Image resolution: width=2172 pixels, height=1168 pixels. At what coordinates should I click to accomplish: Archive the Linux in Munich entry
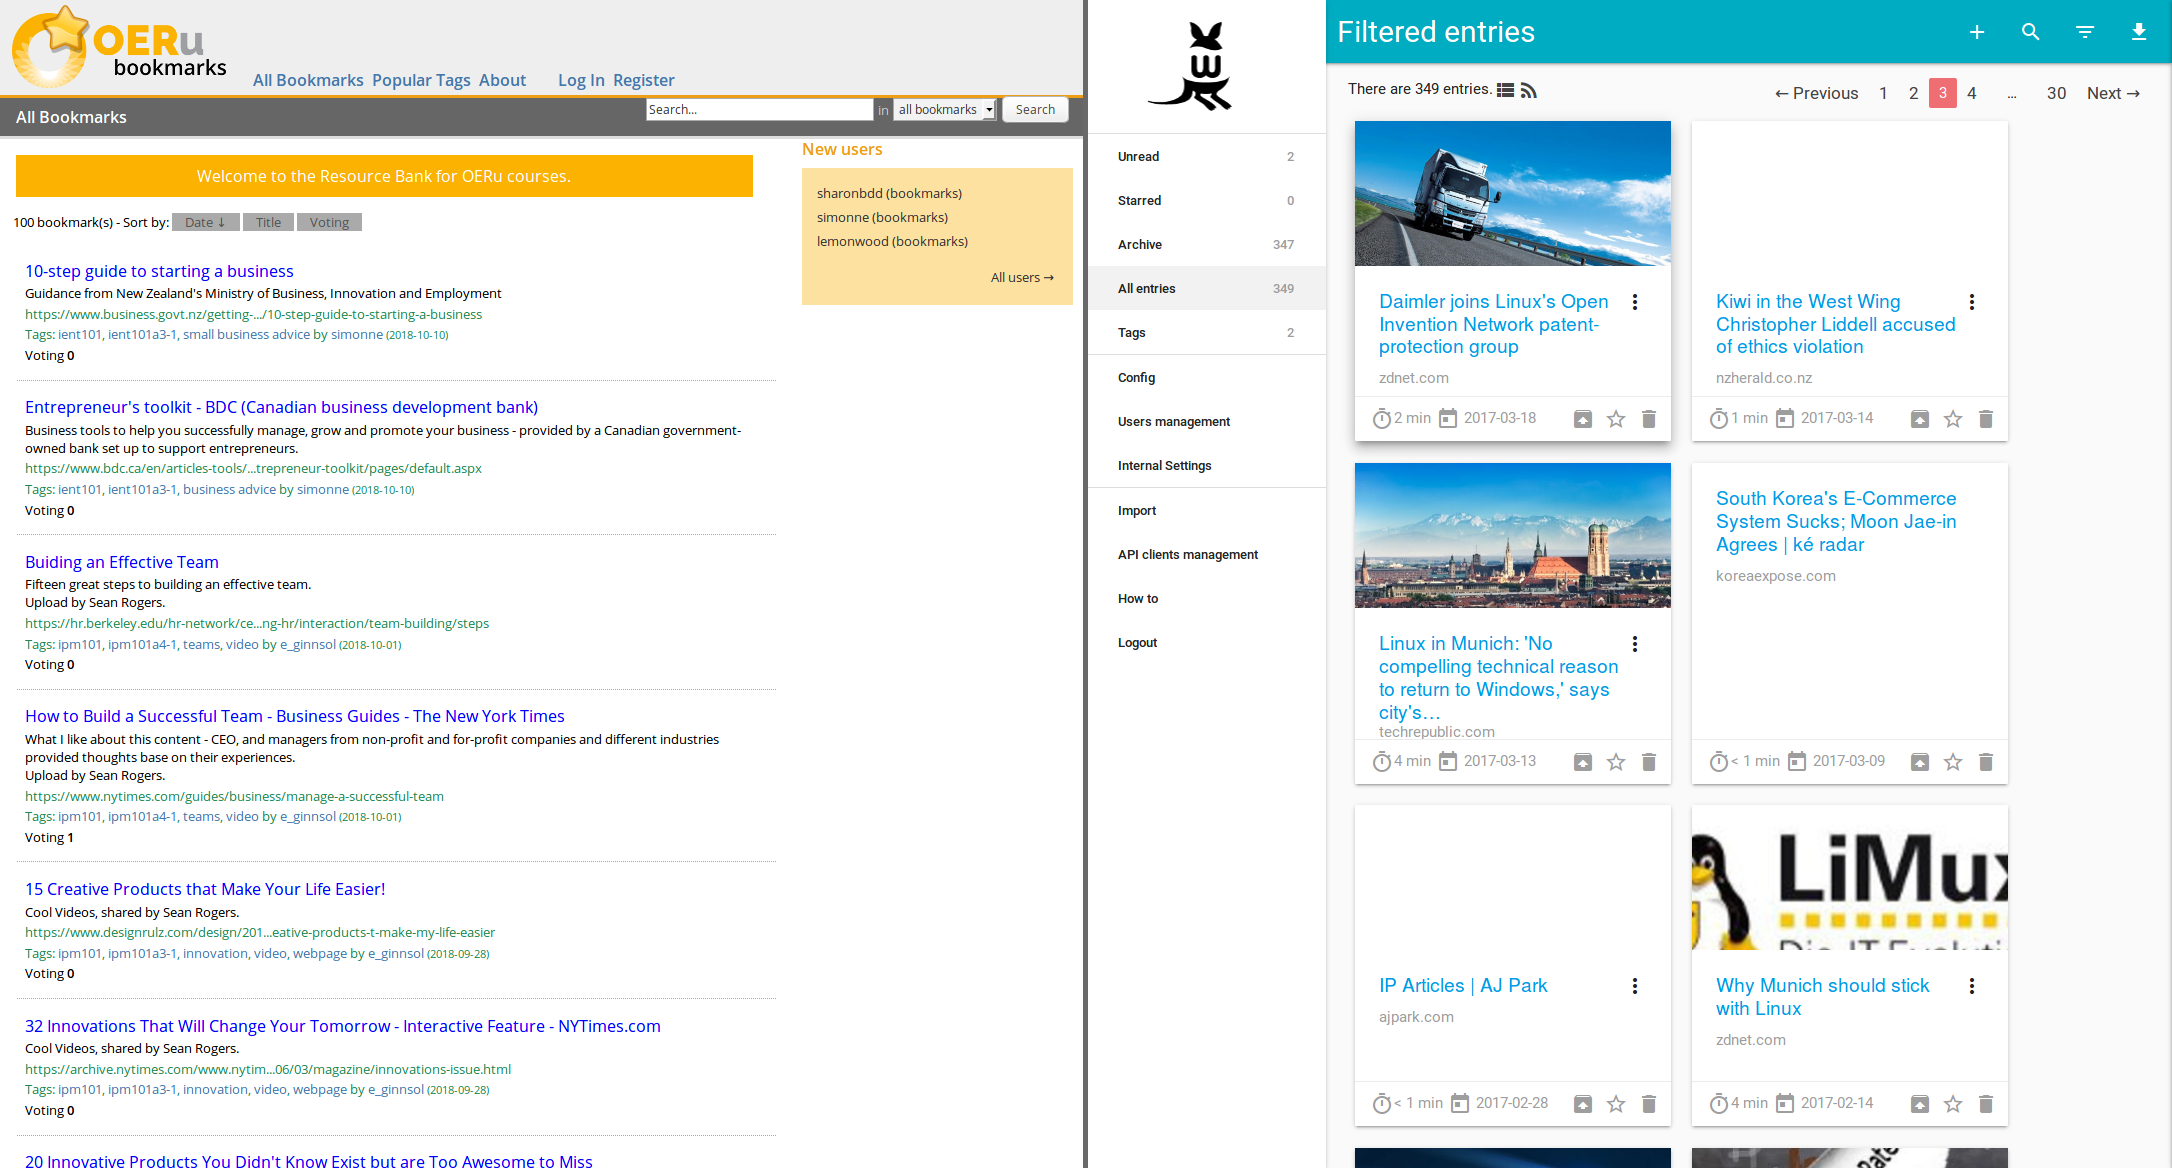point(1583,762)
